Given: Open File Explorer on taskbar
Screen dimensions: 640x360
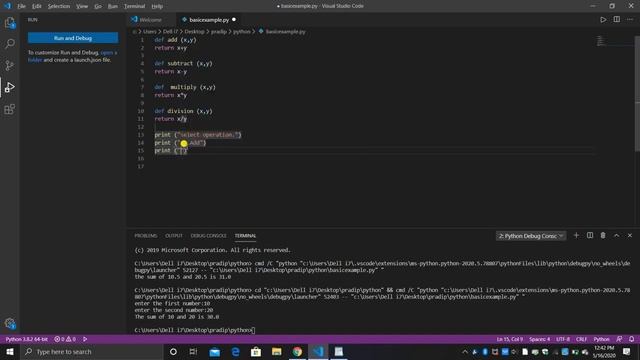Looking at the screenshot, I should point(276,351).
